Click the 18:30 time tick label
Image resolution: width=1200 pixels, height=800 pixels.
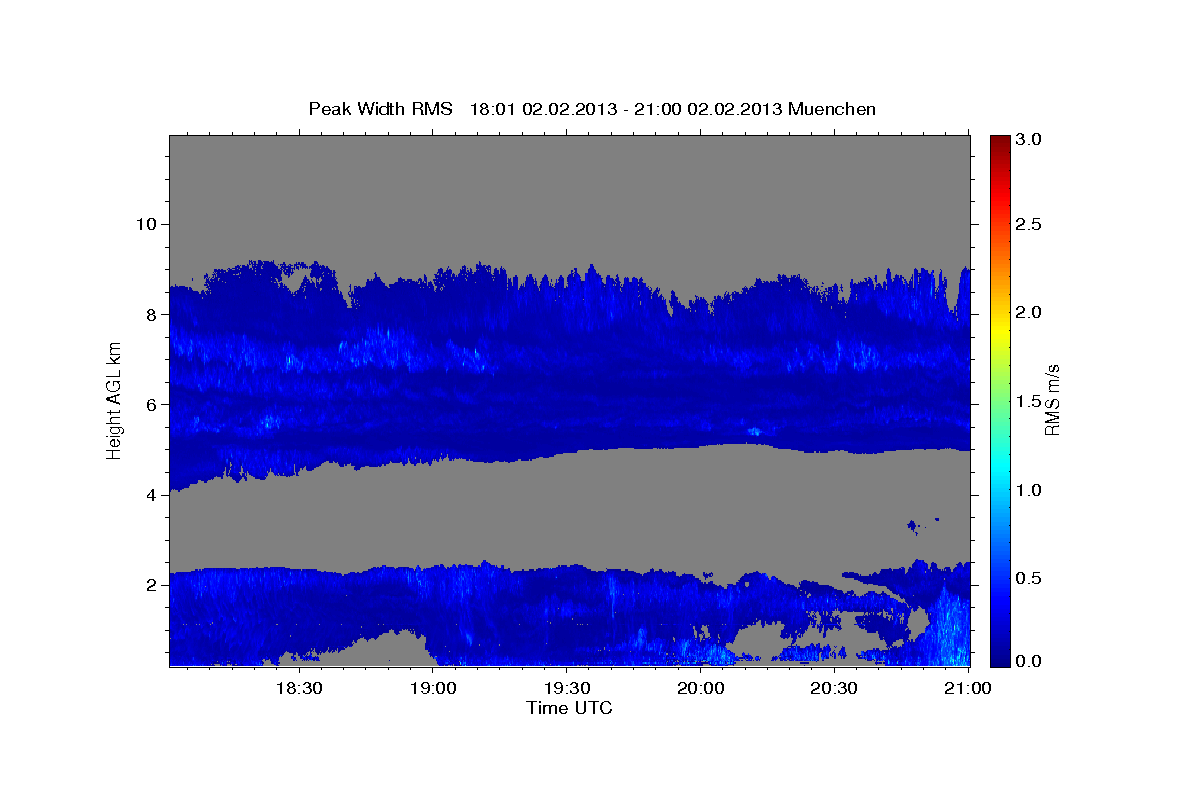coord(298,688)
